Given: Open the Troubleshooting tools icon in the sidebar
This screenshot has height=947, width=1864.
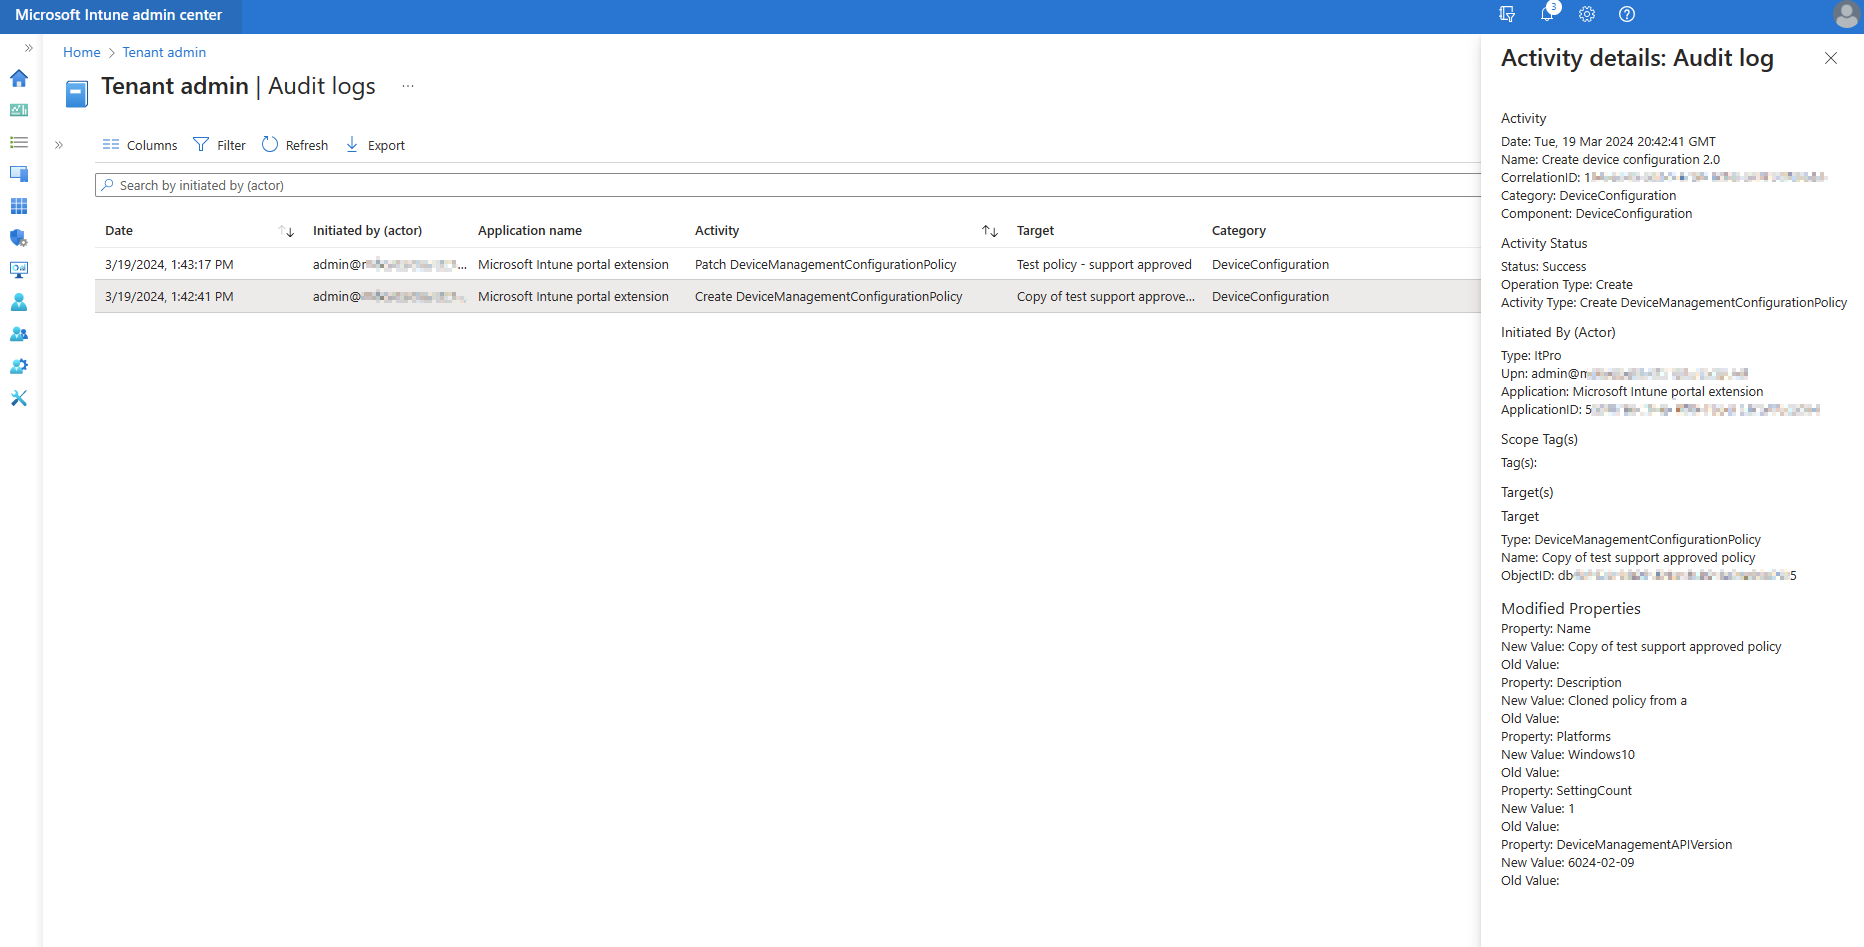Looking at the screenshot, I should (19, 398).
